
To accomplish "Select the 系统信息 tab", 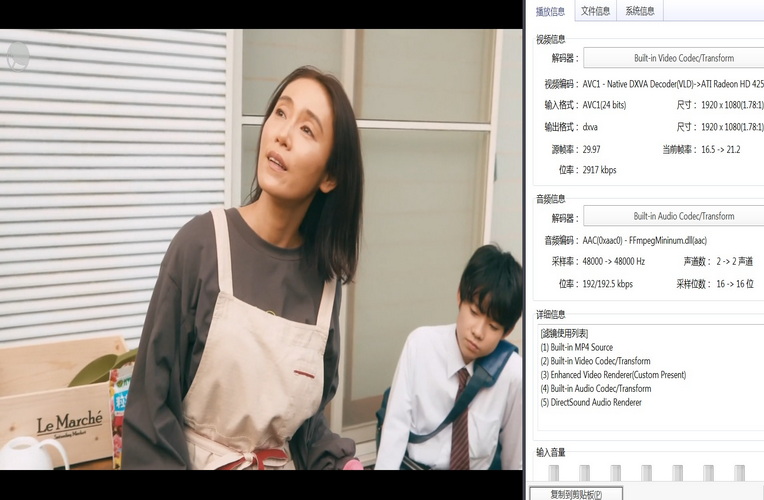I will (x=640, y=11).
